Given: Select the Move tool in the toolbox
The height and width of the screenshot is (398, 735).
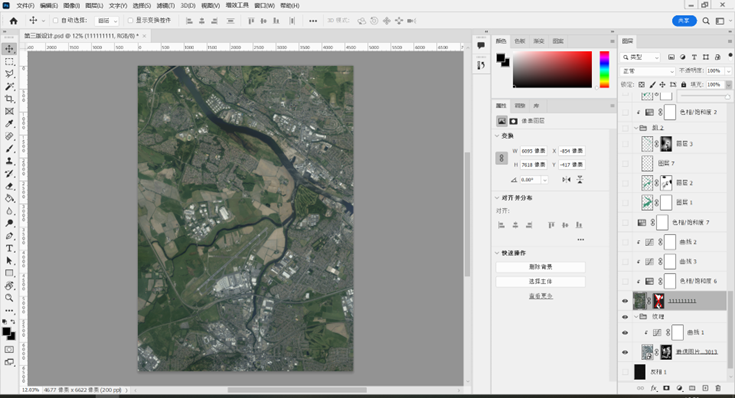Looking at the screenshot, I should [9, 49].
